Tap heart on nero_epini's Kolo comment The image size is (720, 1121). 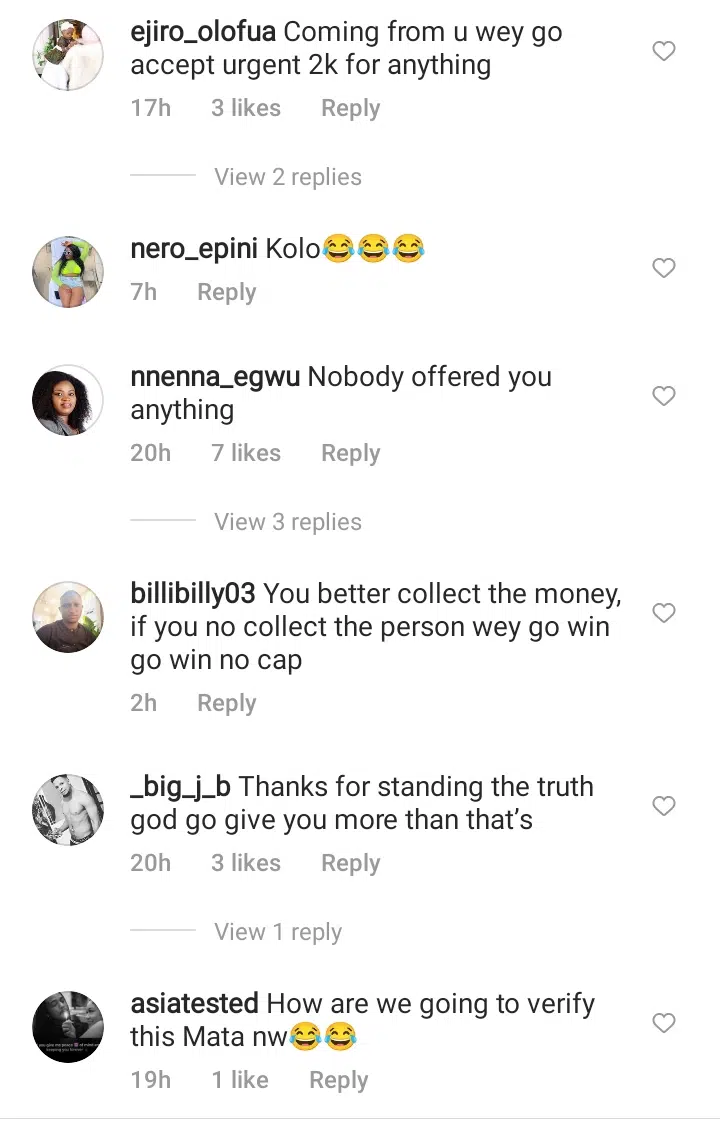[664, 268]
